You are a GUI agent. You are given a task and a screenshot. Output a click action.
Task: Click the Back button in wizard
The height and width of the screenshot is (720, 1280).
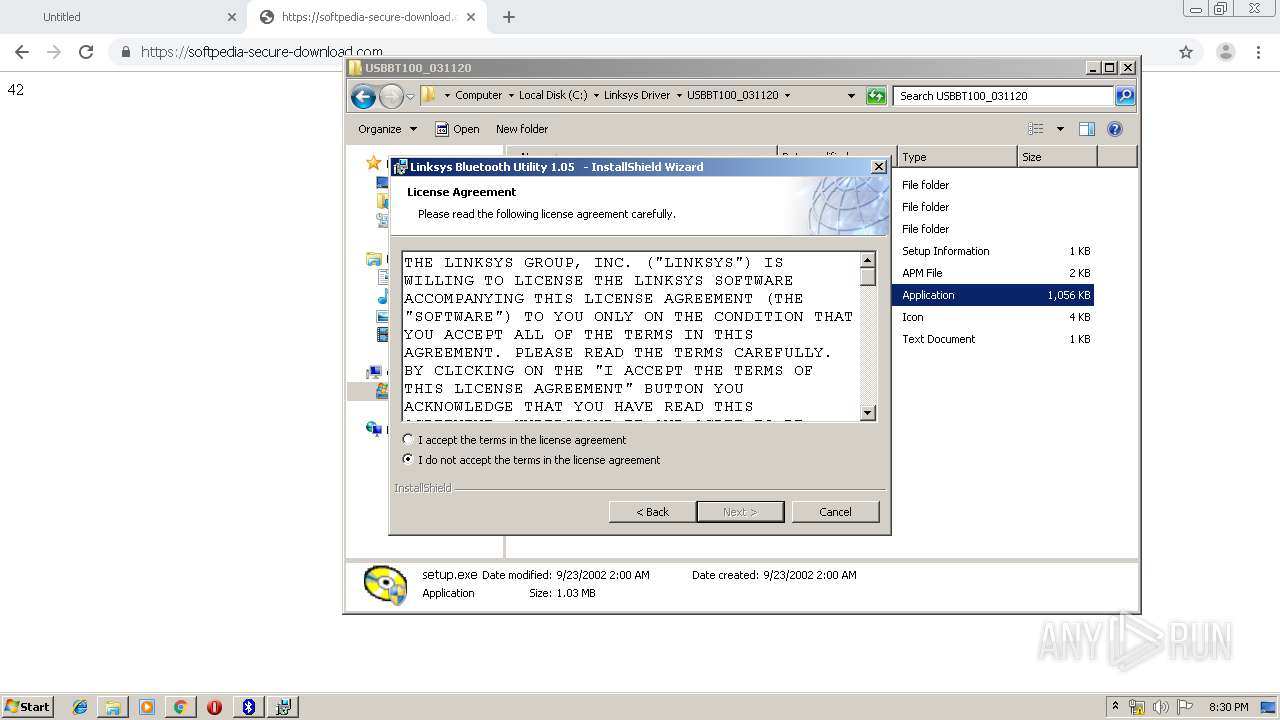tap(652, 512)
